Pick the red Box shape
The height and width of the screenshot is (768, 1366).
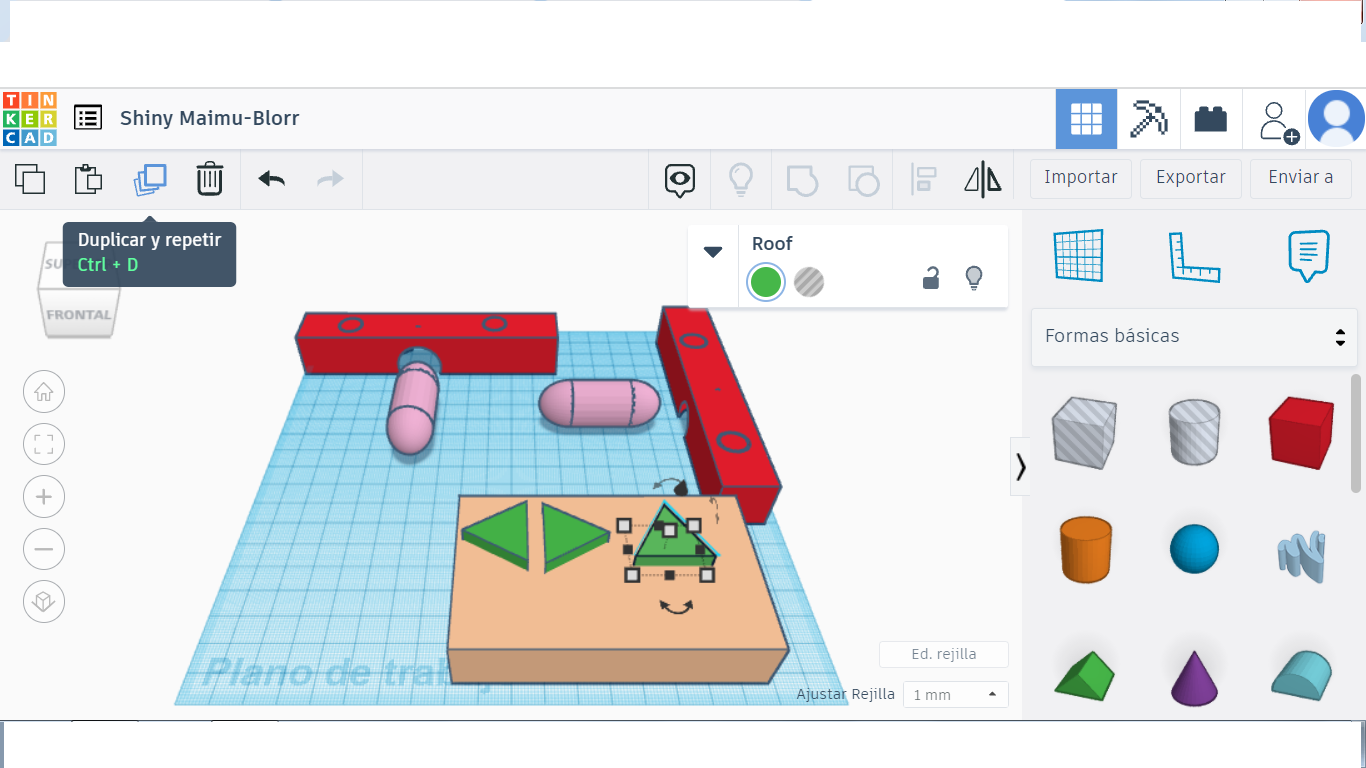tap(1301, 432)
